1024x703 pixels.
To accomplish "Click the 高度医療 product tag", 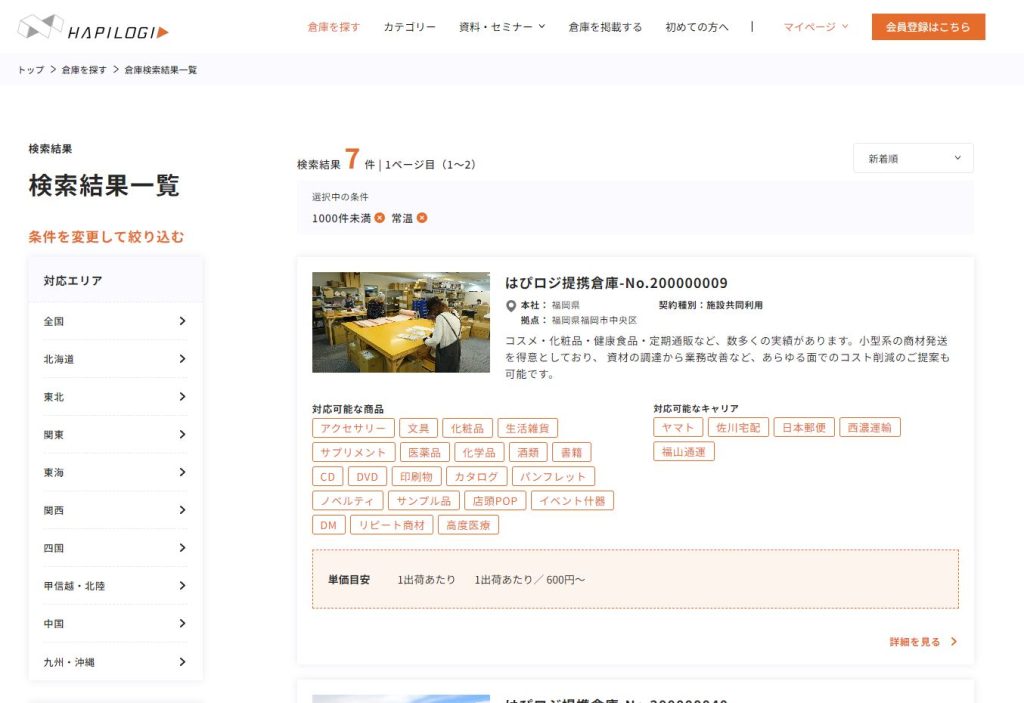I will click(468, 525).
